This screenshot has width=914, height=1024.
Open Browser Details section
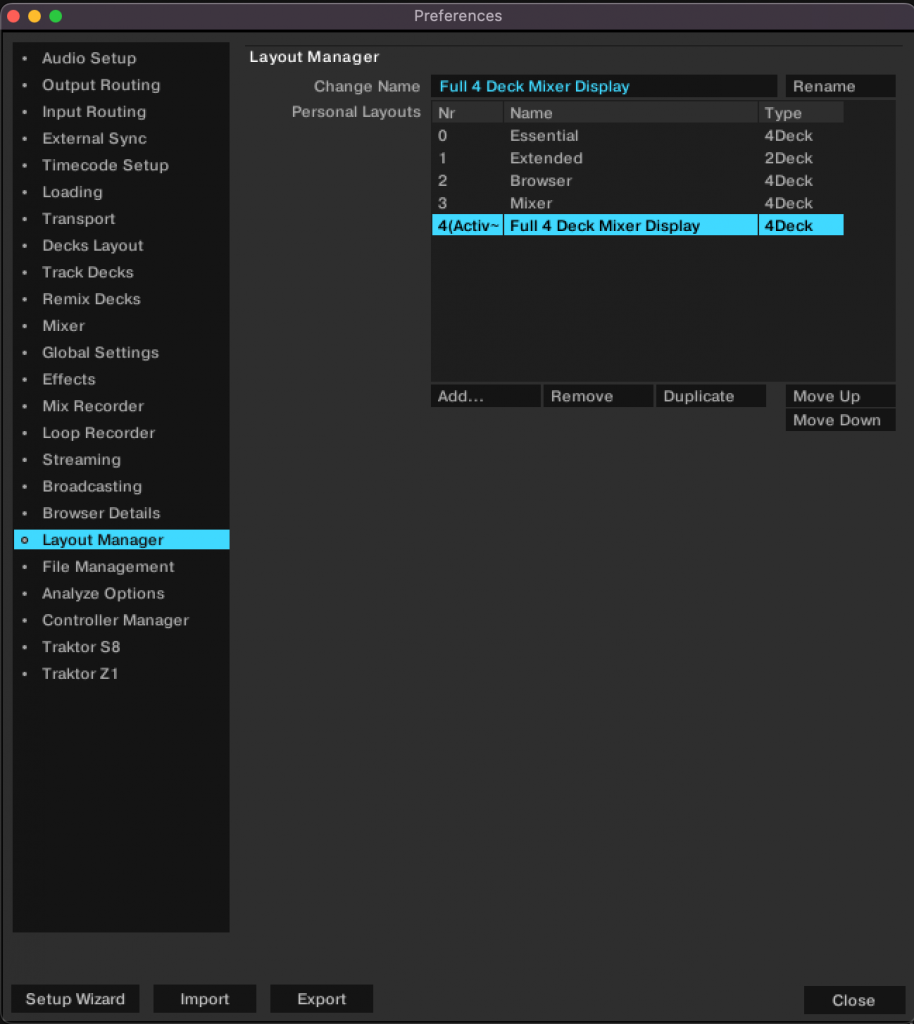tap(121, 513)
